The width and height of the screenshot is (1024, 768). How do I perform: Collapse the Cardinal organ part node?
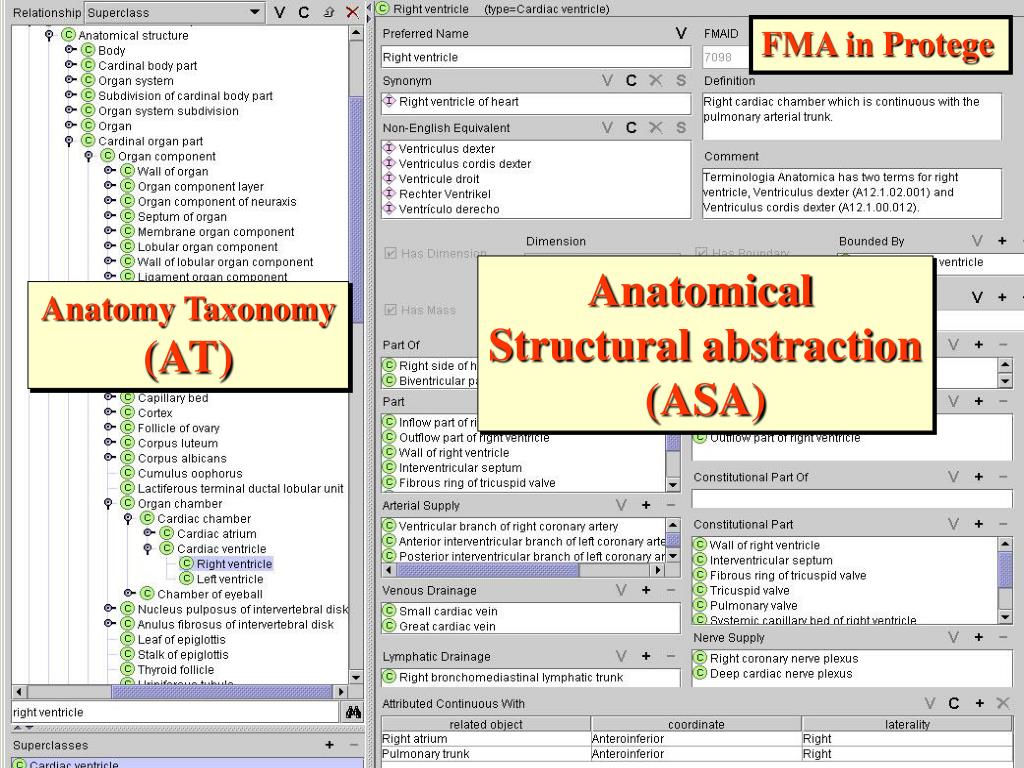click(69, 141)
